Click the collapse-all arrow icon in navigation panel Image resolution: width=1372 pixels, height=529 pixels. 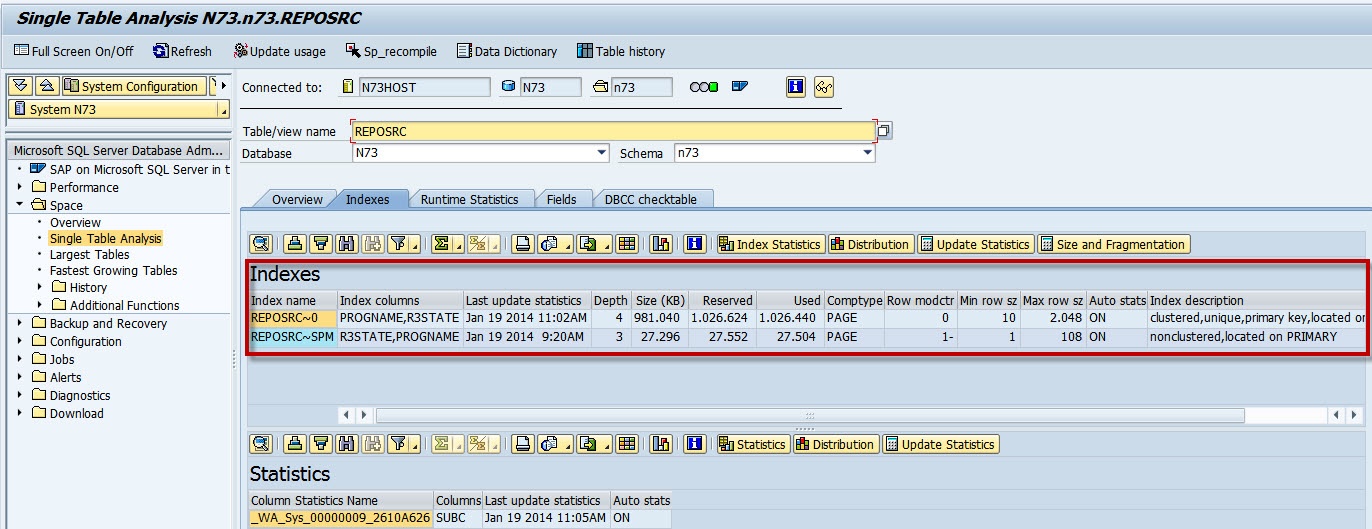(47, 86)
